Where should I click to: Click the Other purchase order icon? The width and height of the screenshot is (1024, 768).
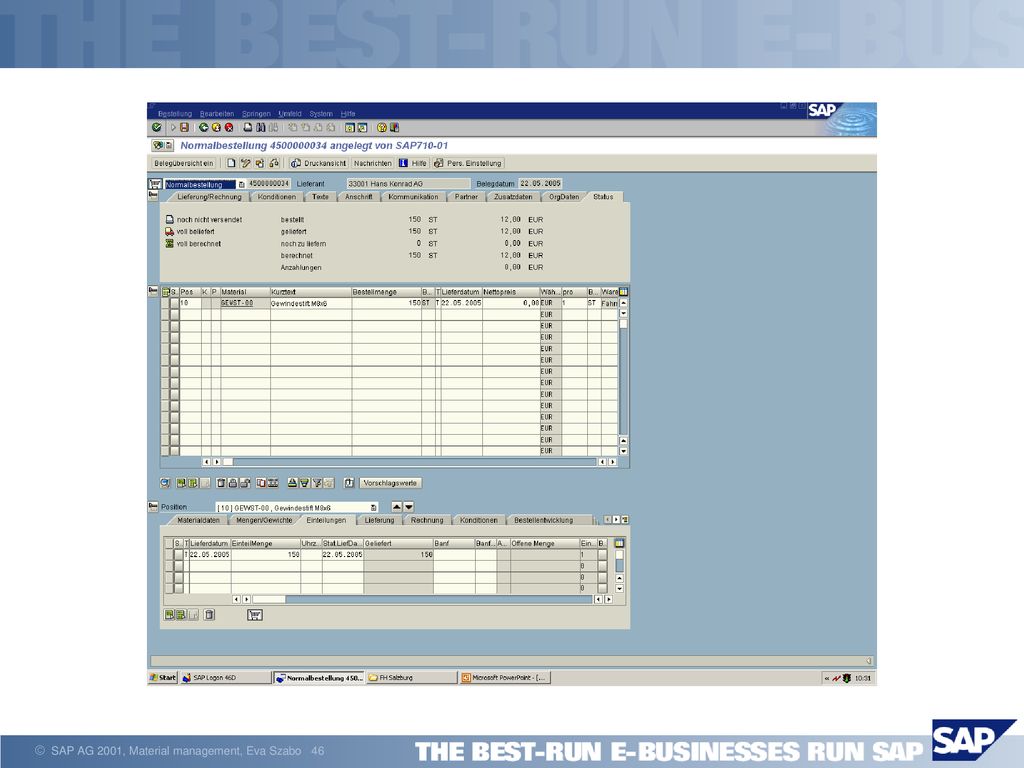260,163
